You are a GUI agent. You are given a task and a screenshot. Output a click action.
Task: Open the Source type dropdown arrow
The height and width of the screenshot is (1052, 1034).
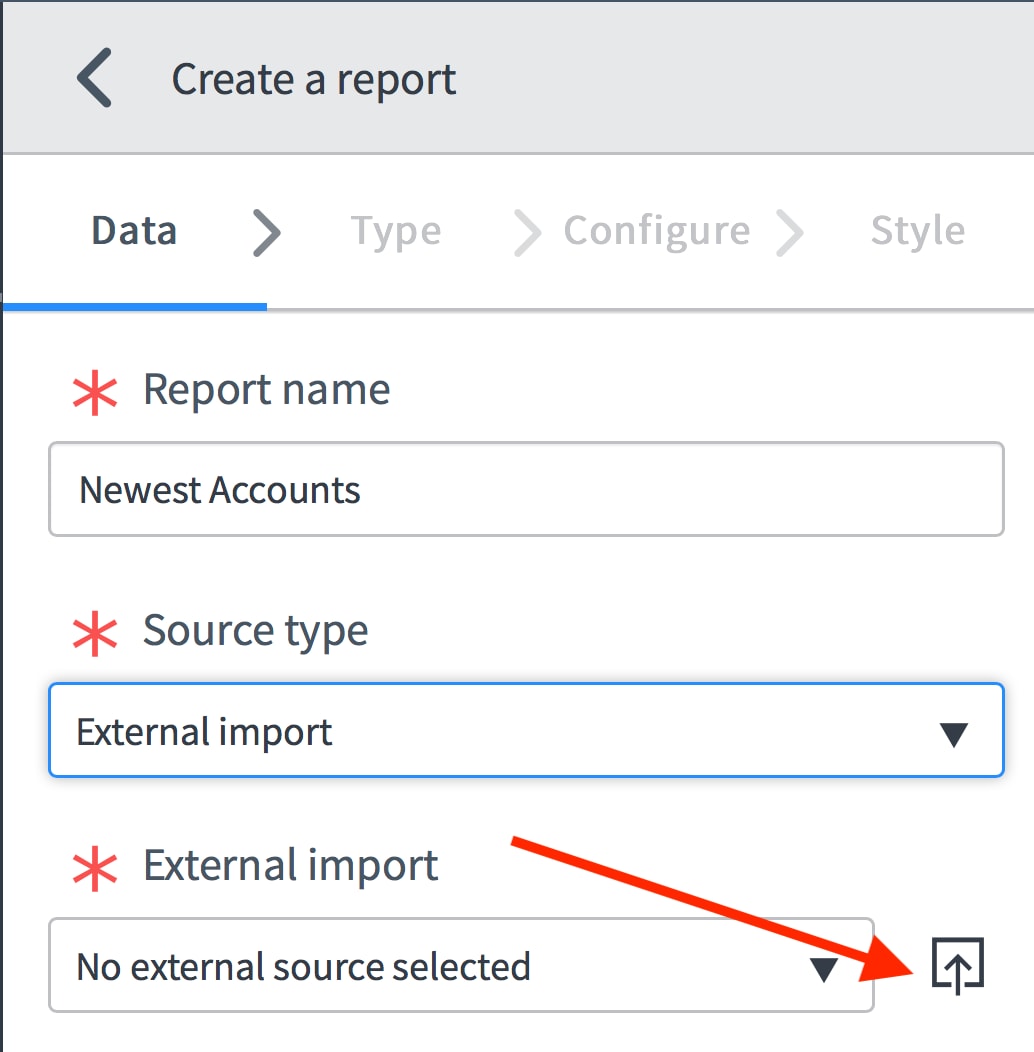pyautogui.click(x=954, y=734)
